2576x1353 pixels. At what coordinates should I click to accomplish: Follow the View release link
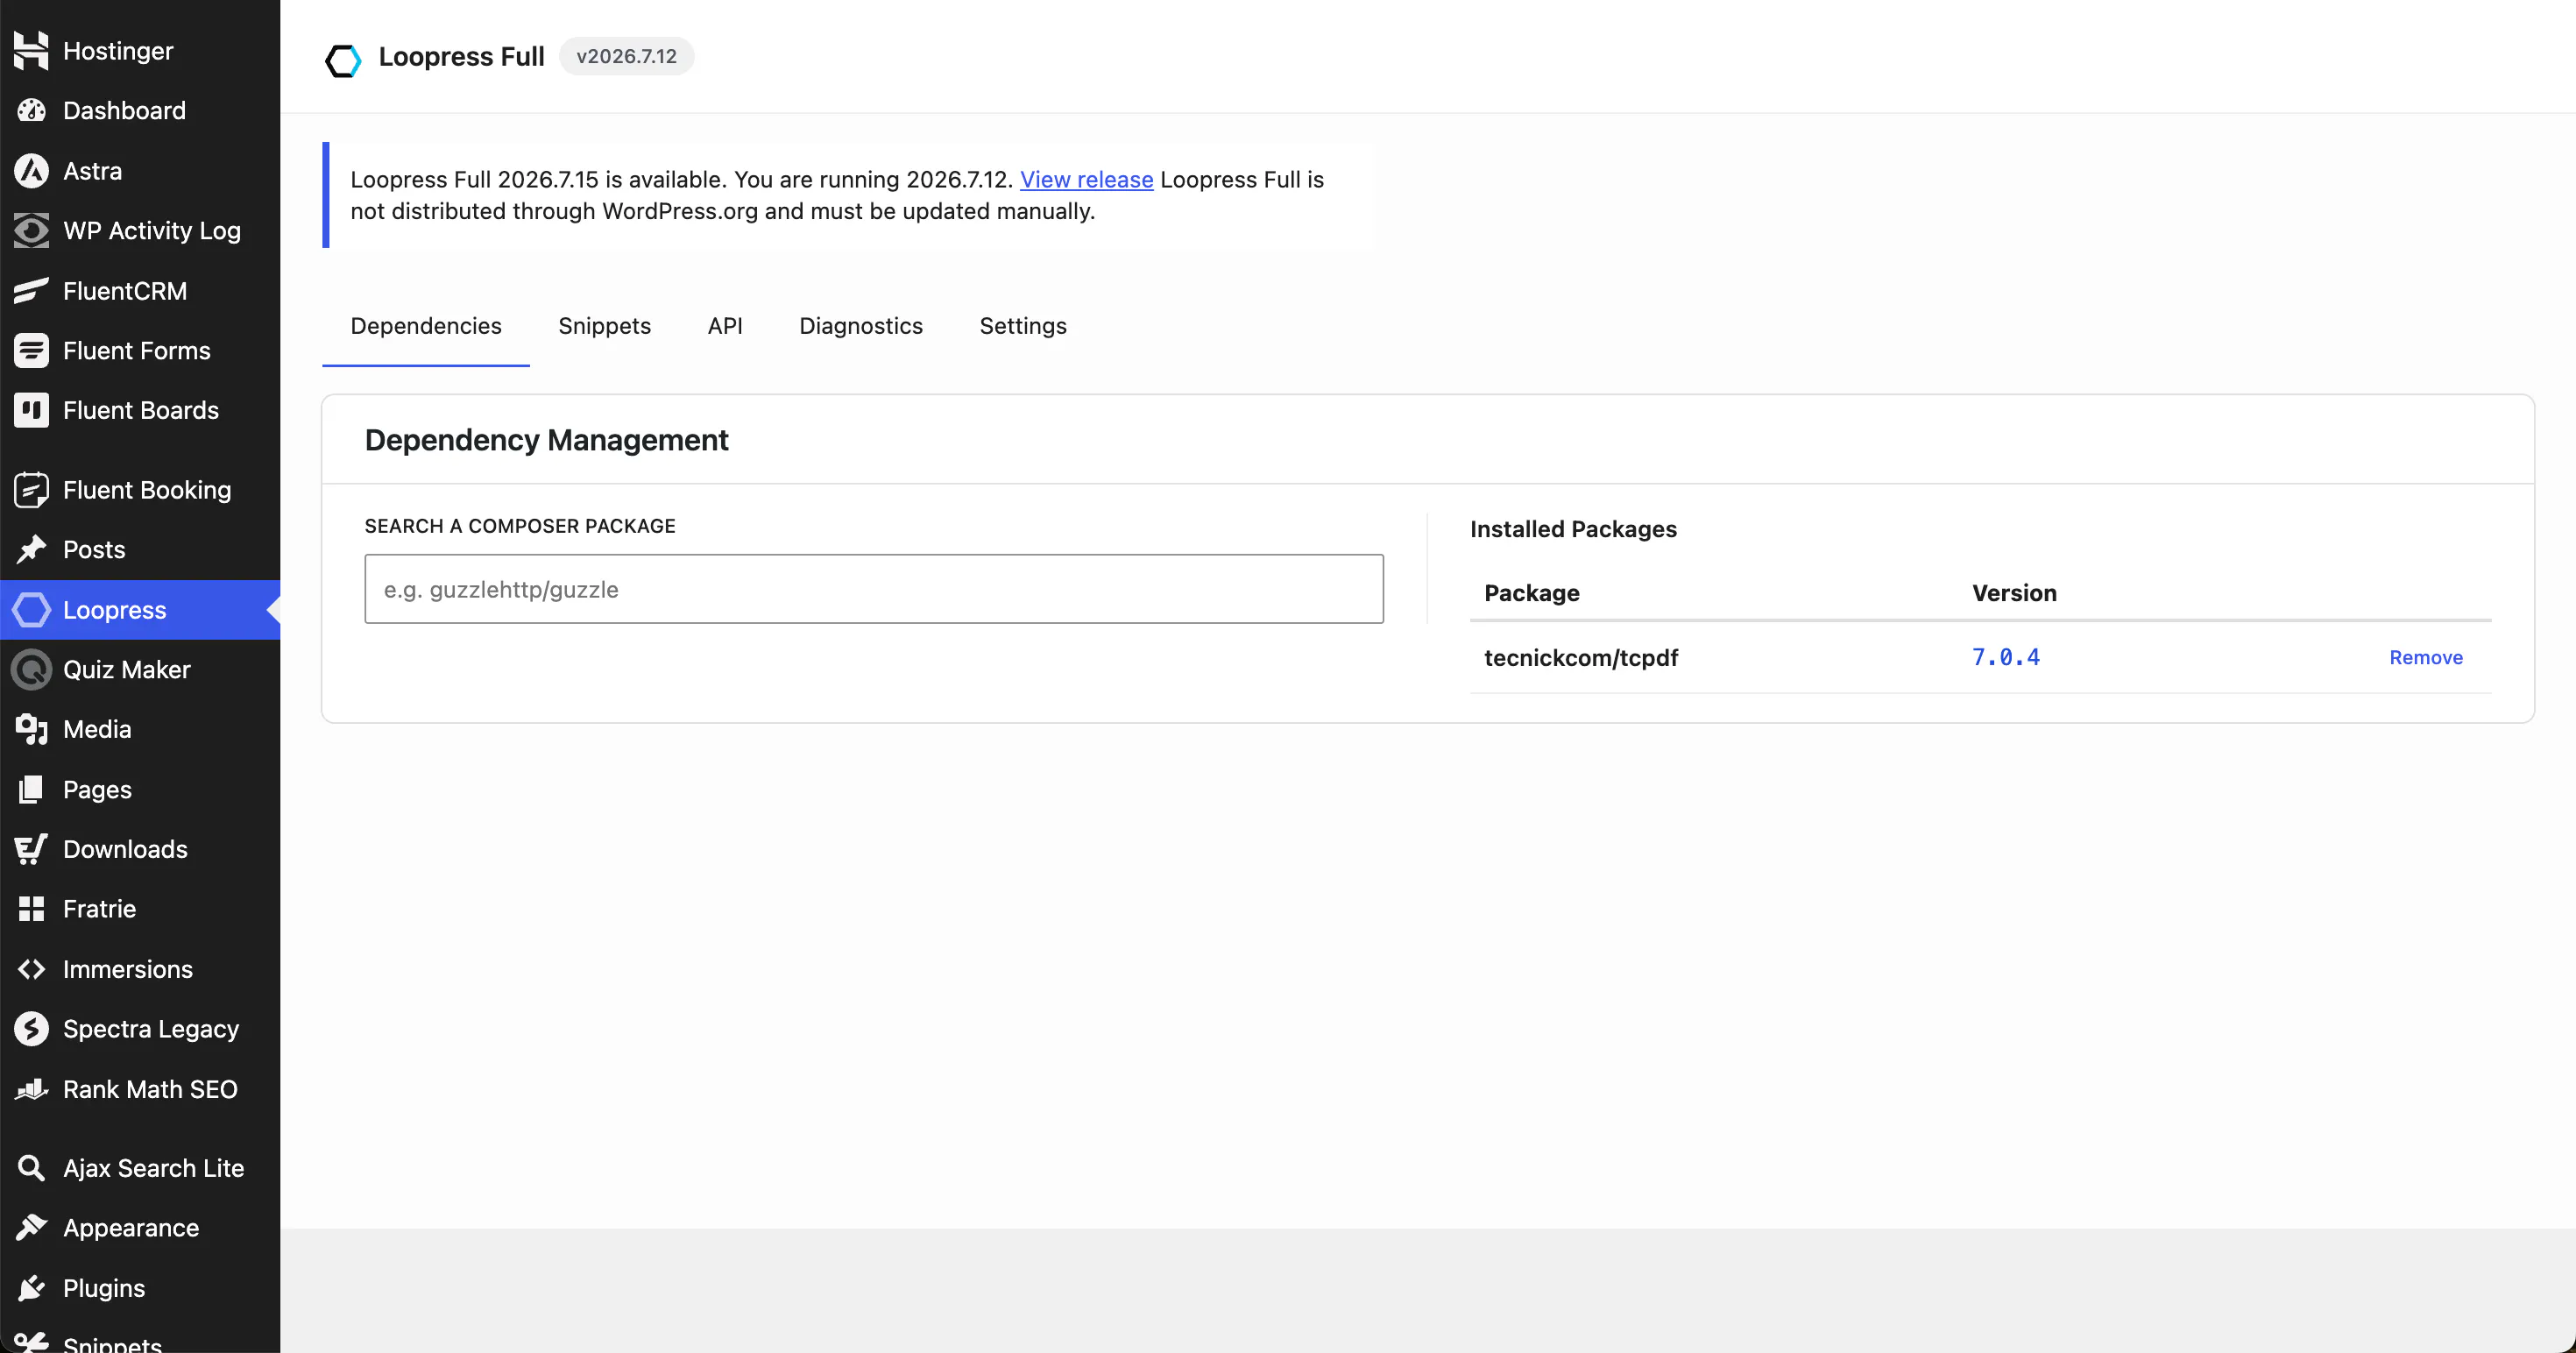[x=1086, y=180]
